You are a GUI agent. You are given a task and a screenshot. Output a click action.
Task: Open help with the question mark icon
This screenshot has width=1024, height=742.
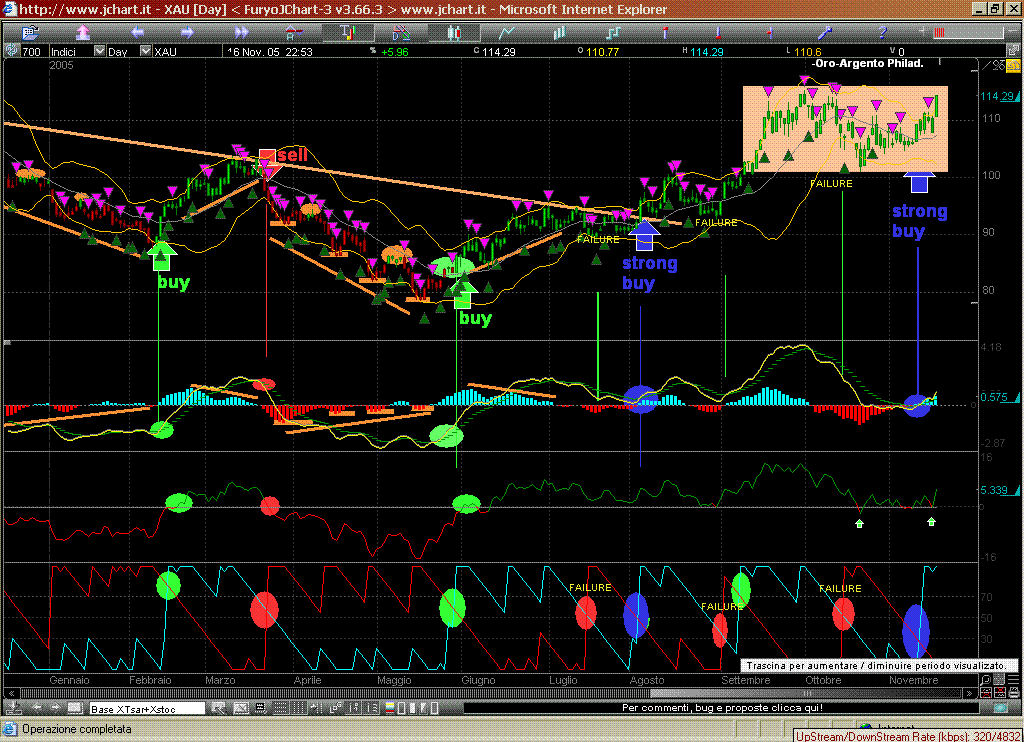882,32
